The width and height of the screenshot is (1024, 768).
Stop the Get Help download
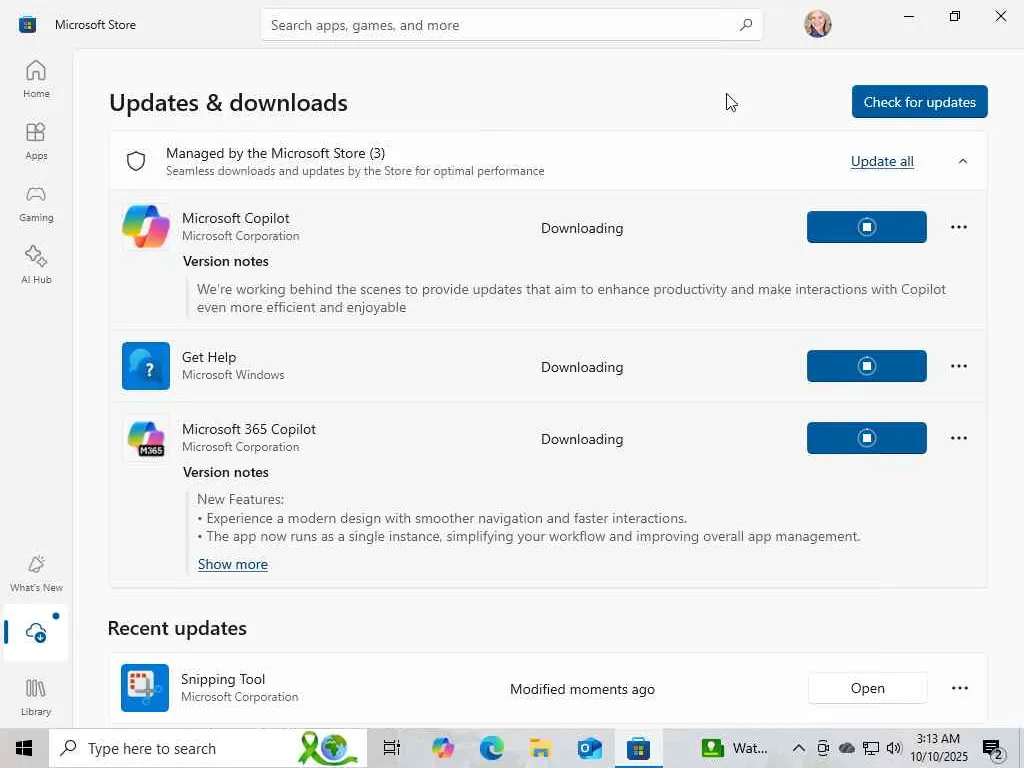(867, 366)
